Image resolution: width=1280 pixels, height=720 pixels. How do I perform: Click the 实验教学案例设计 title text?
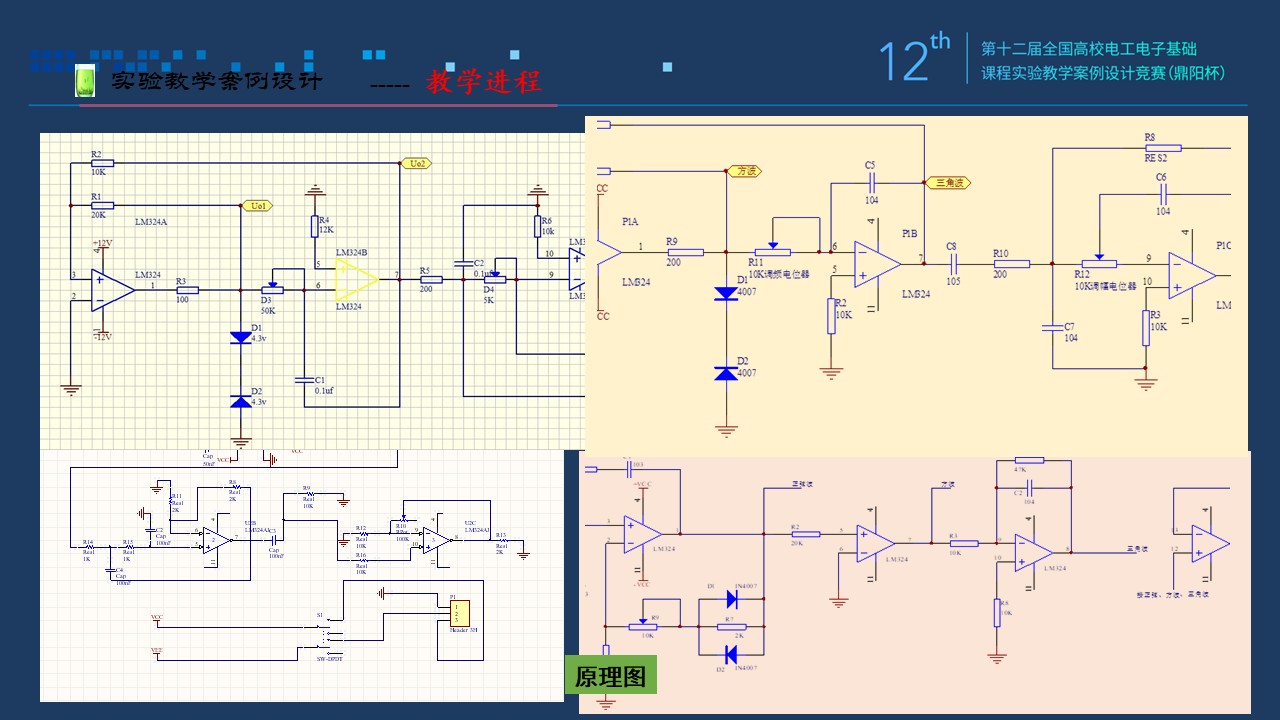click(x=216, y=81)
